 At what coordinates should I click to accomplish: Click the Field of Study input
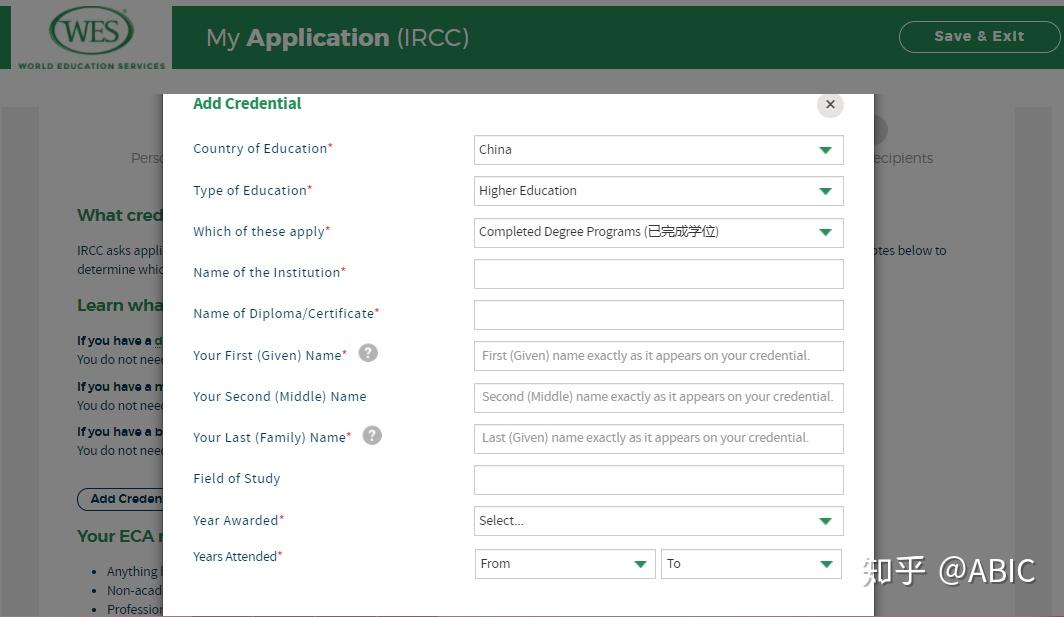tap(658, 480)
